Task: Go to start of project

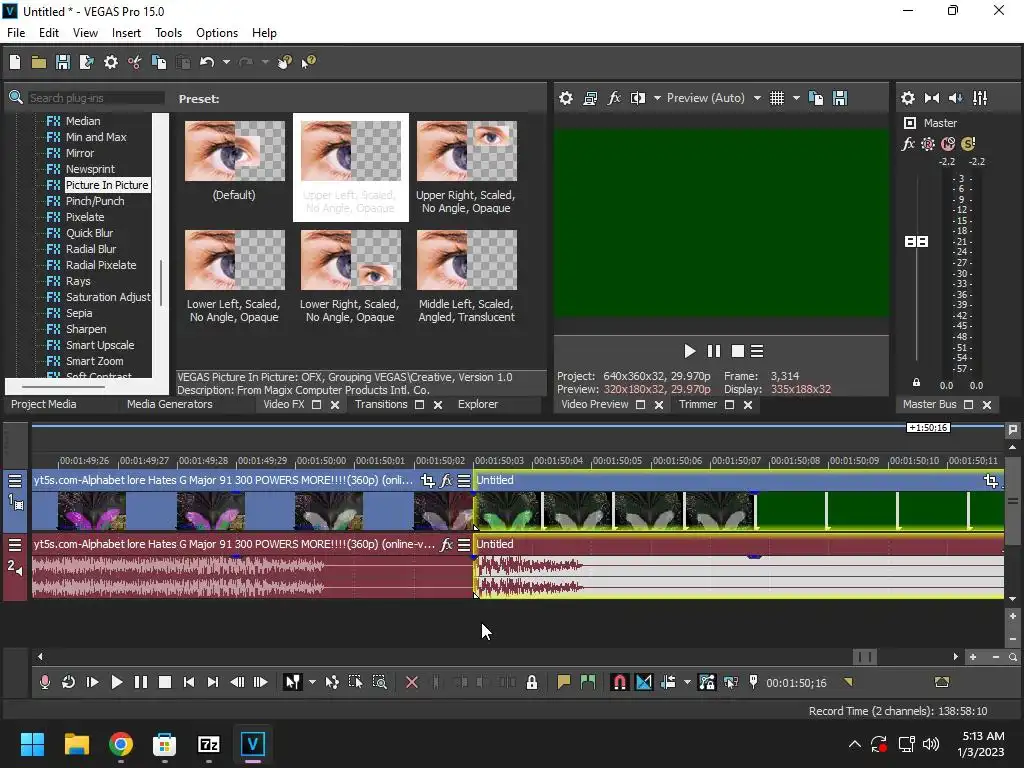Action: [189, 682]
